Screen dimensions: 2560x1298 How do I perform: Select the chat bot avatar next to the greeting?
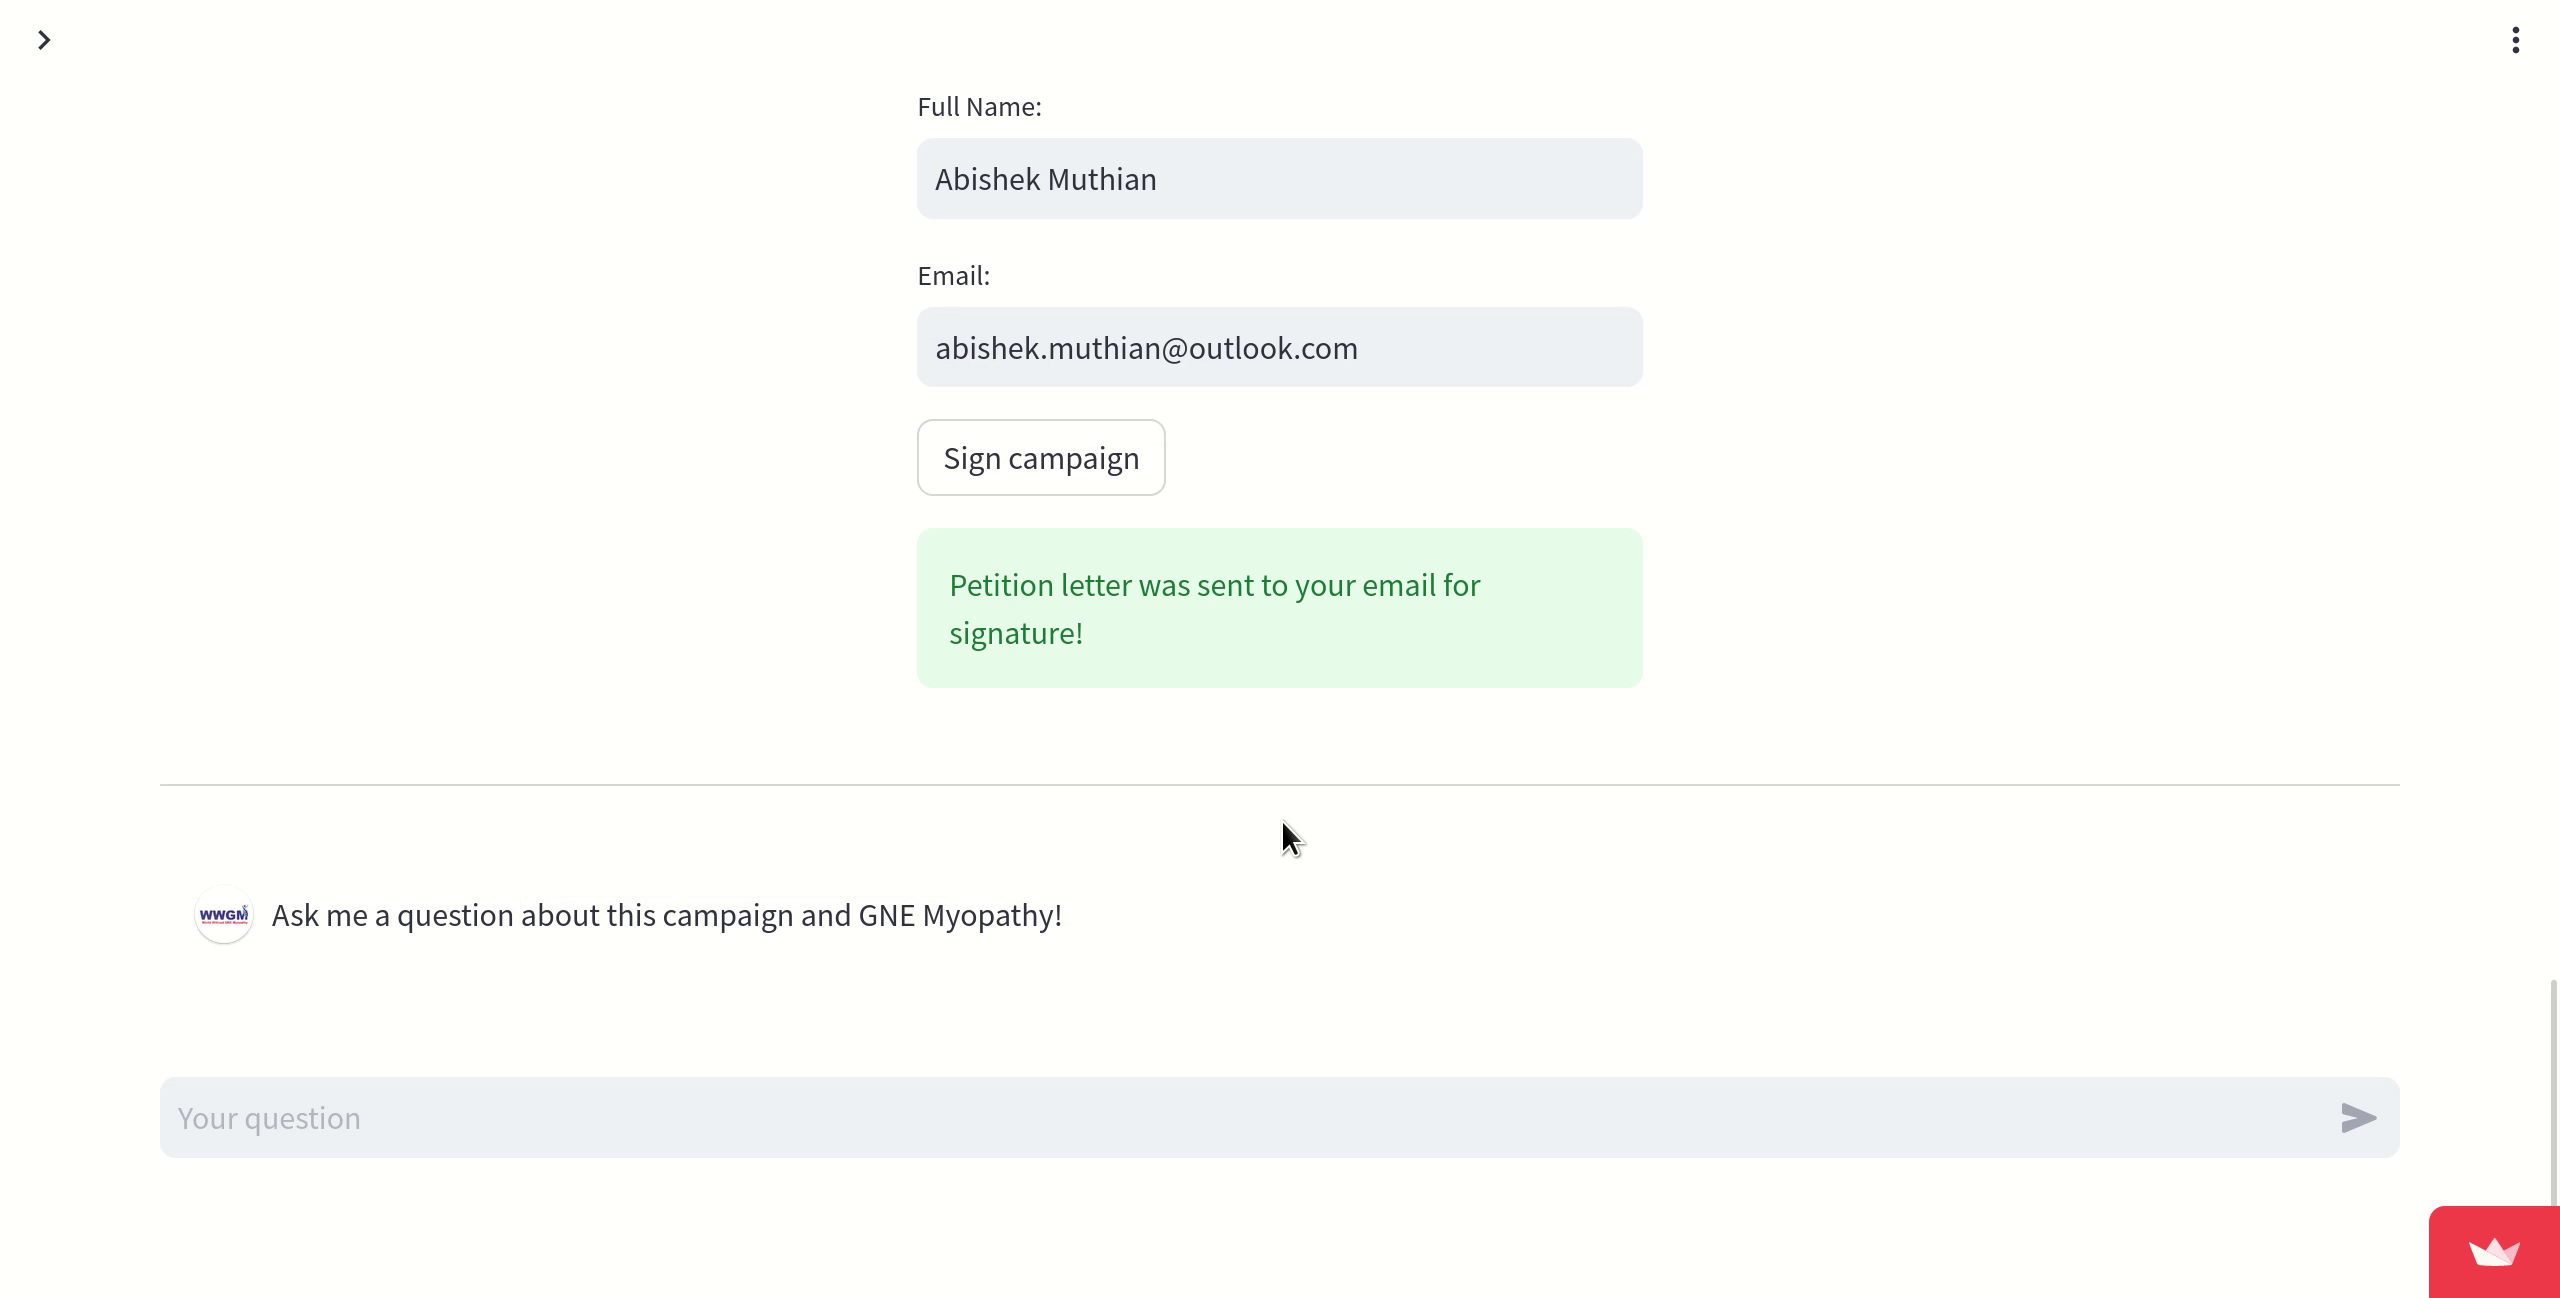(223, 913)
